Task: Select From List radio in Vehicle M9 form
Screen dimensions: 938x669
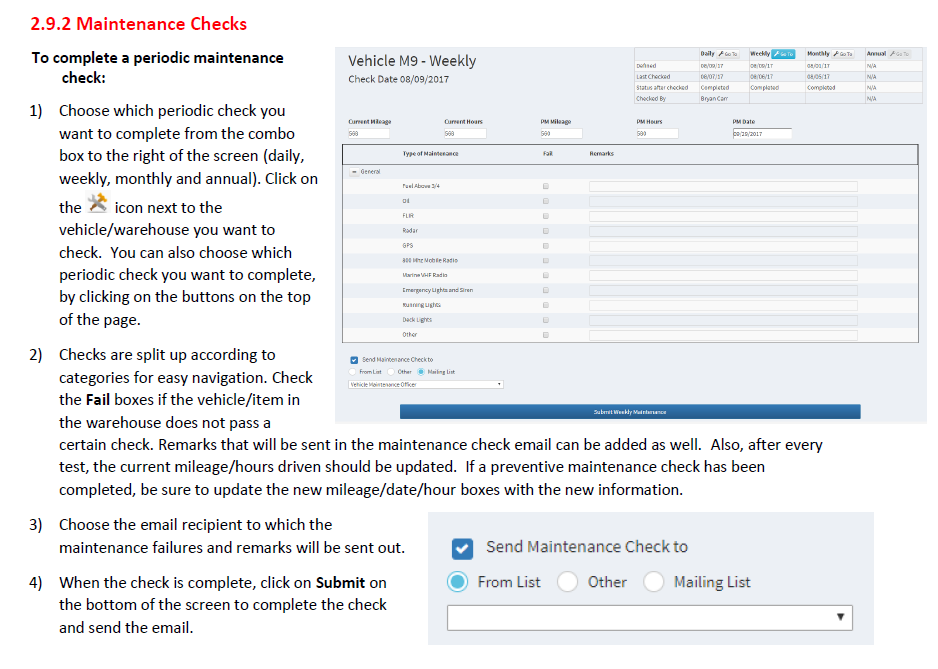Action: (x=352, y=372)
